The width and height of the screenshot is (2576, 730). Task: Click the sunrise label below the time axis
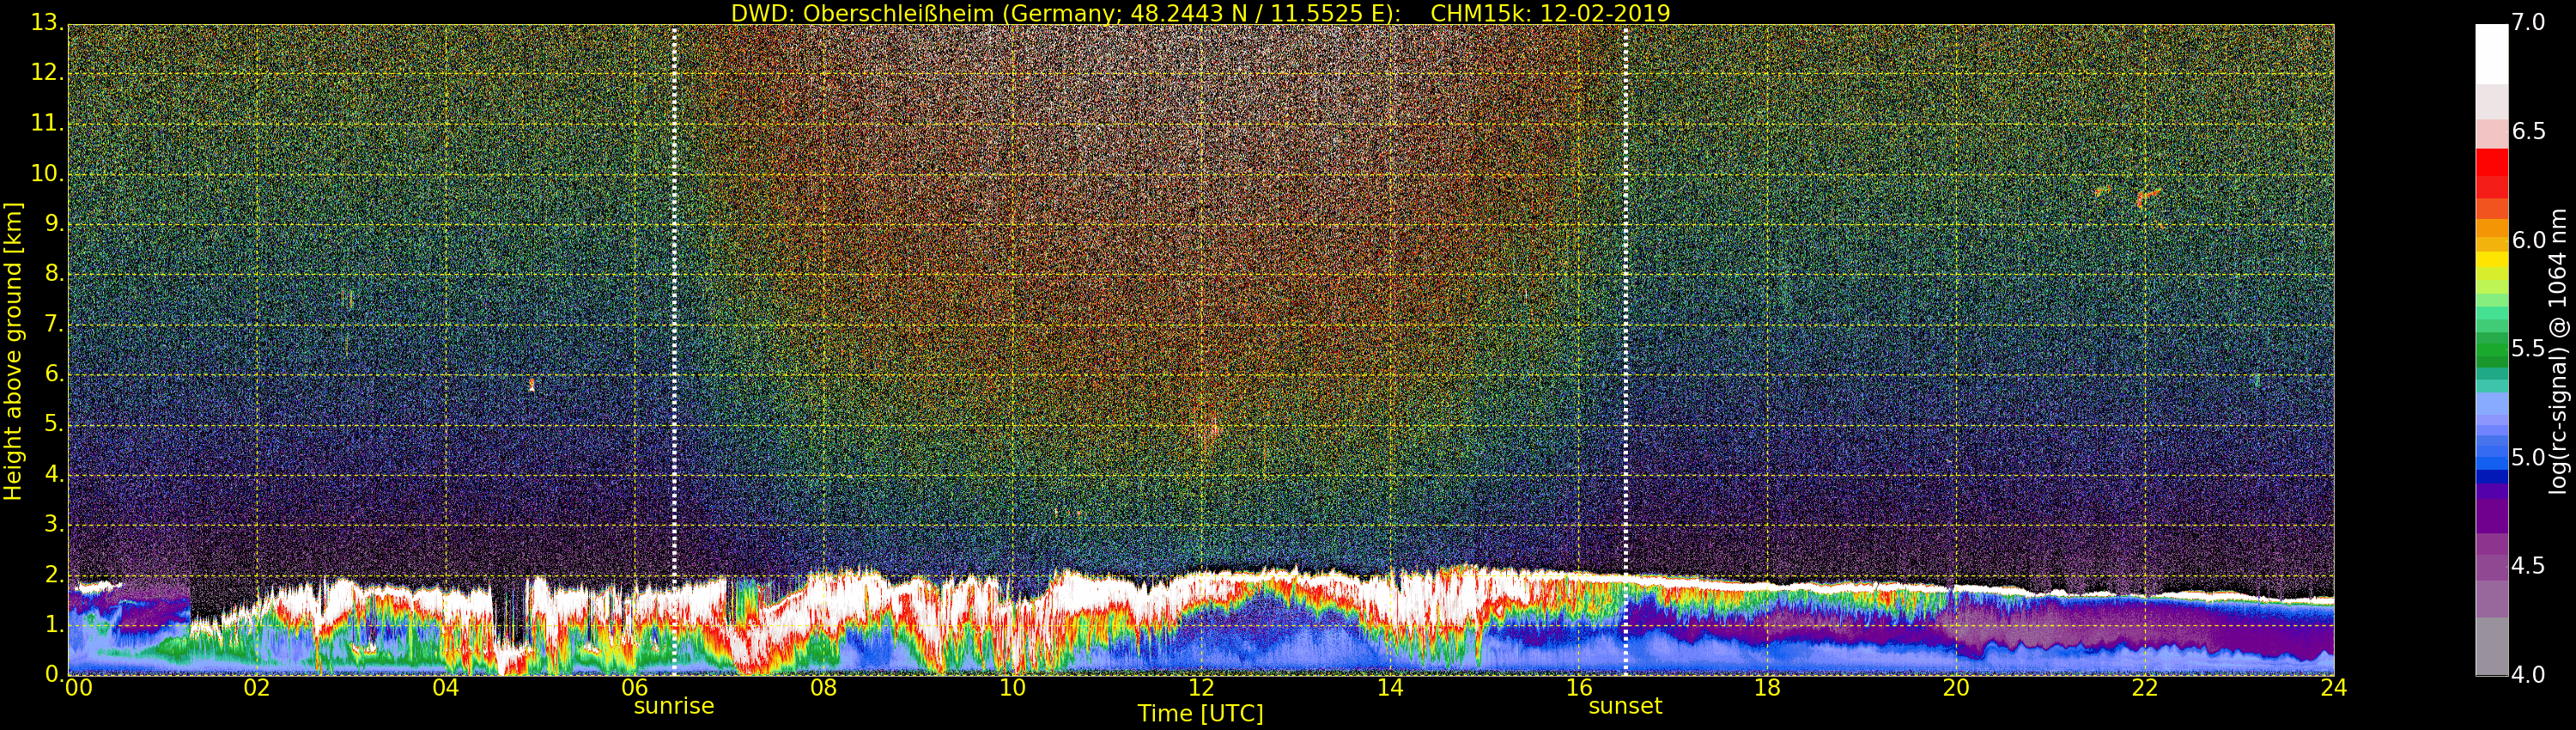[673, 706]
